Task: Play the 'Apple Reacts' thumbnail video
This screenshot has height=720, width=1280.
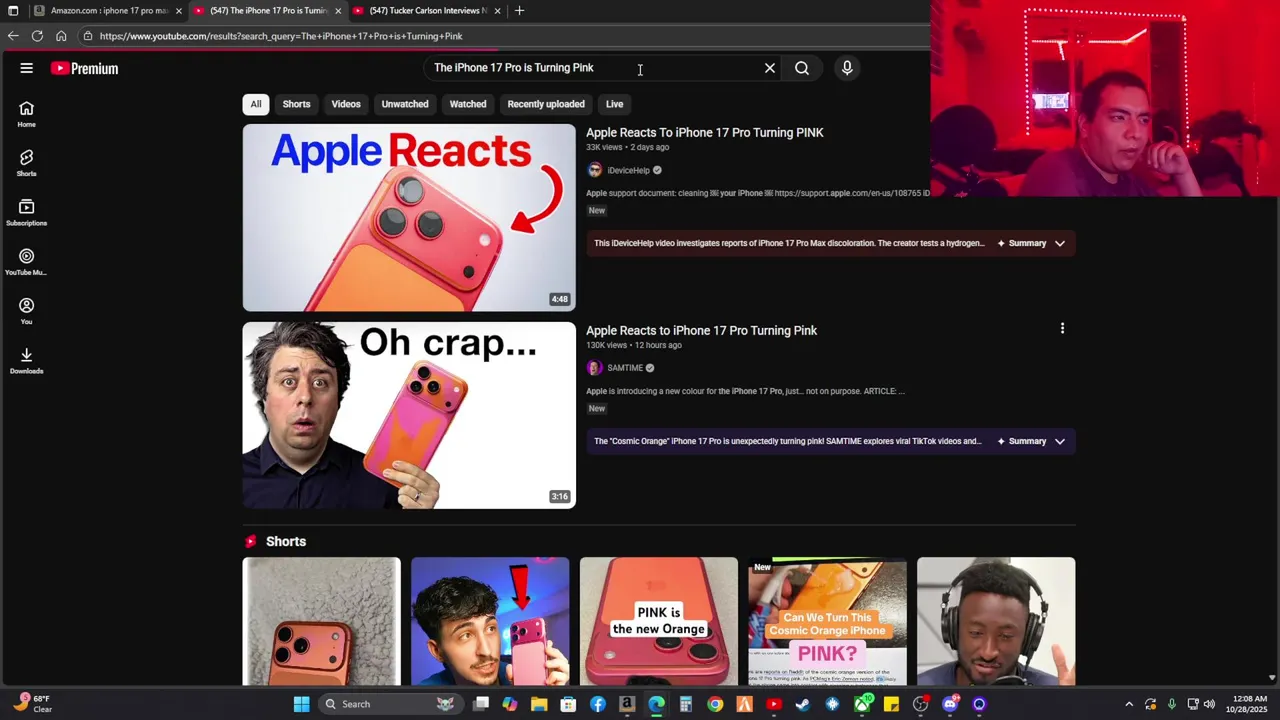Action: click(409, 217)
